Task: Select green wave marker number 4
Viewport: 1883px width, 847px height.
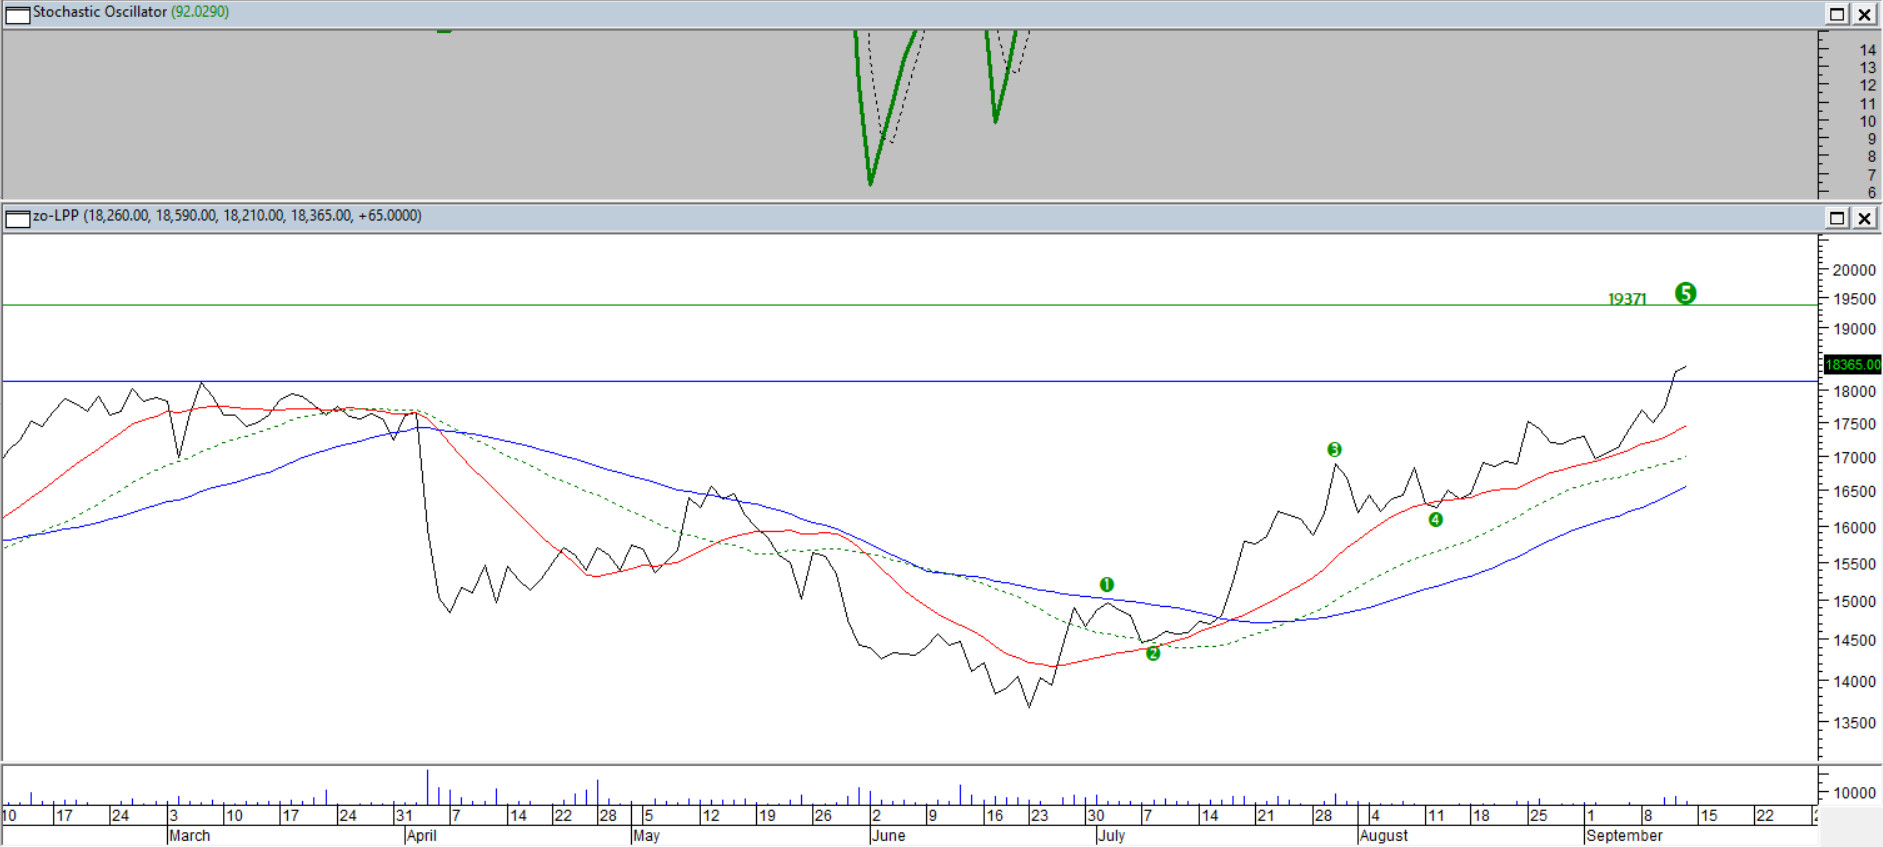Action: [1435, 519]
